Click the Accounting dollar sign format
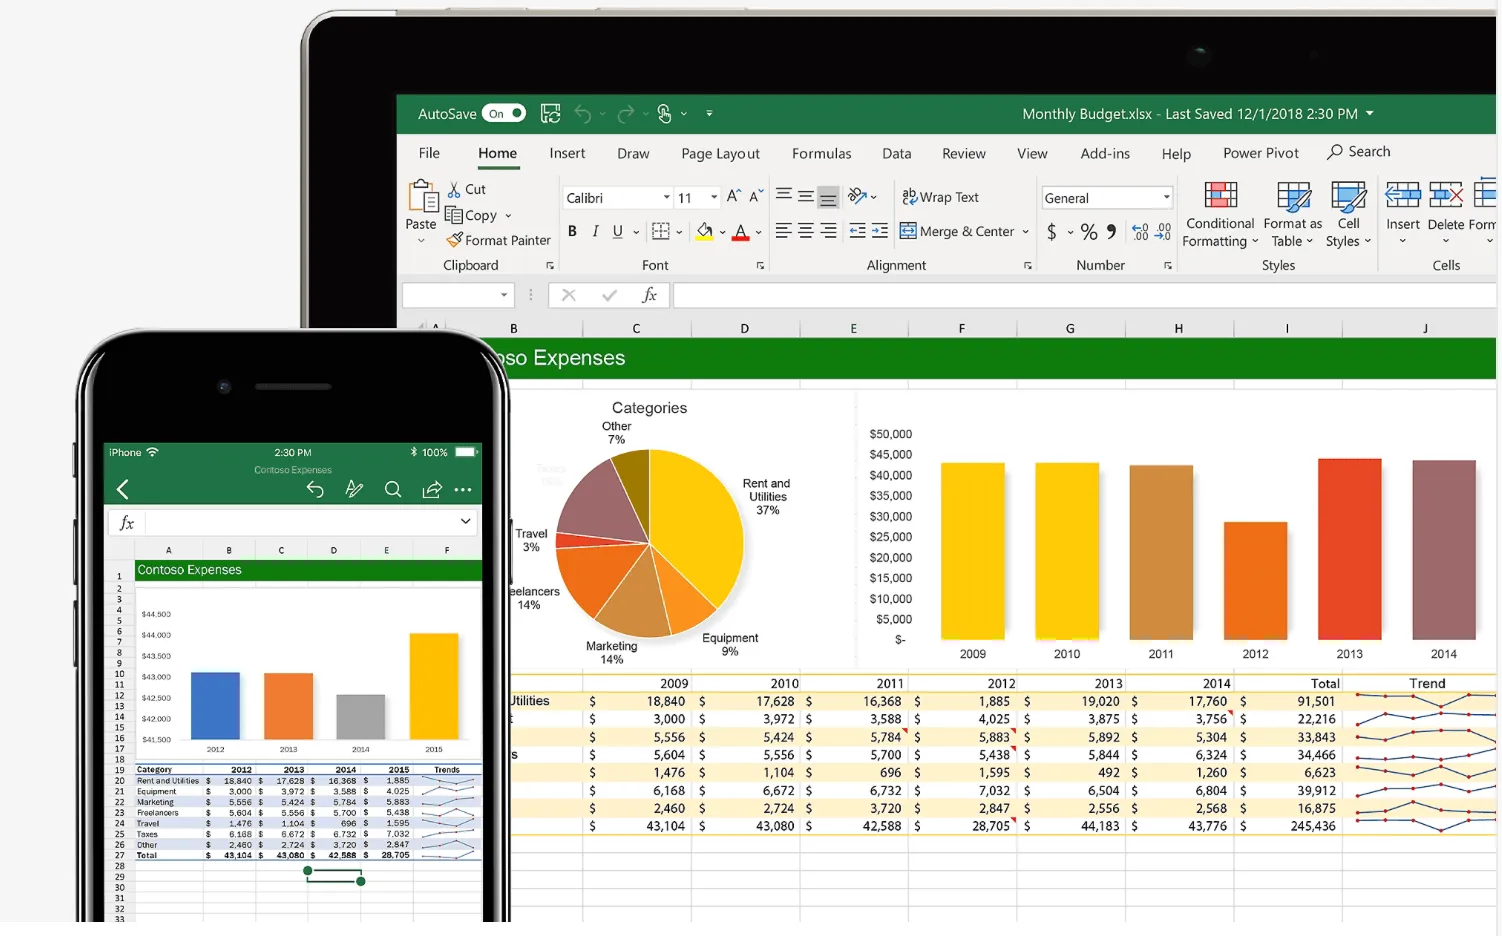 [1051, 232]
